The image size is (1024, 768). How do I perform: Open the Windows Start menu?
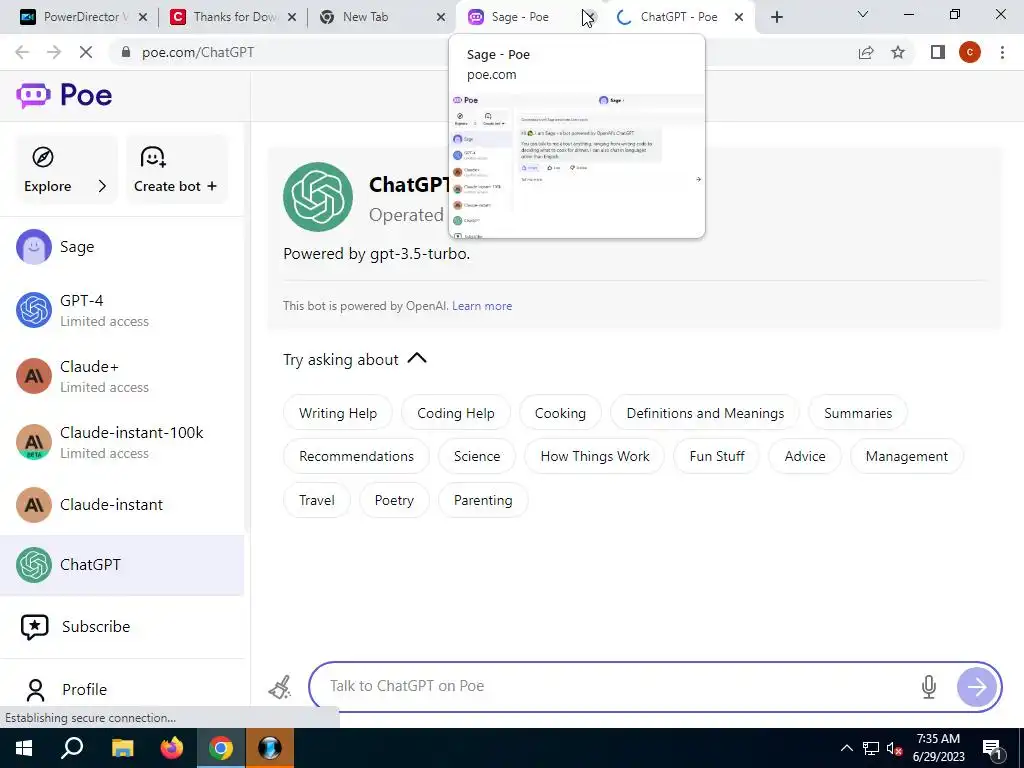click(24, 748)
